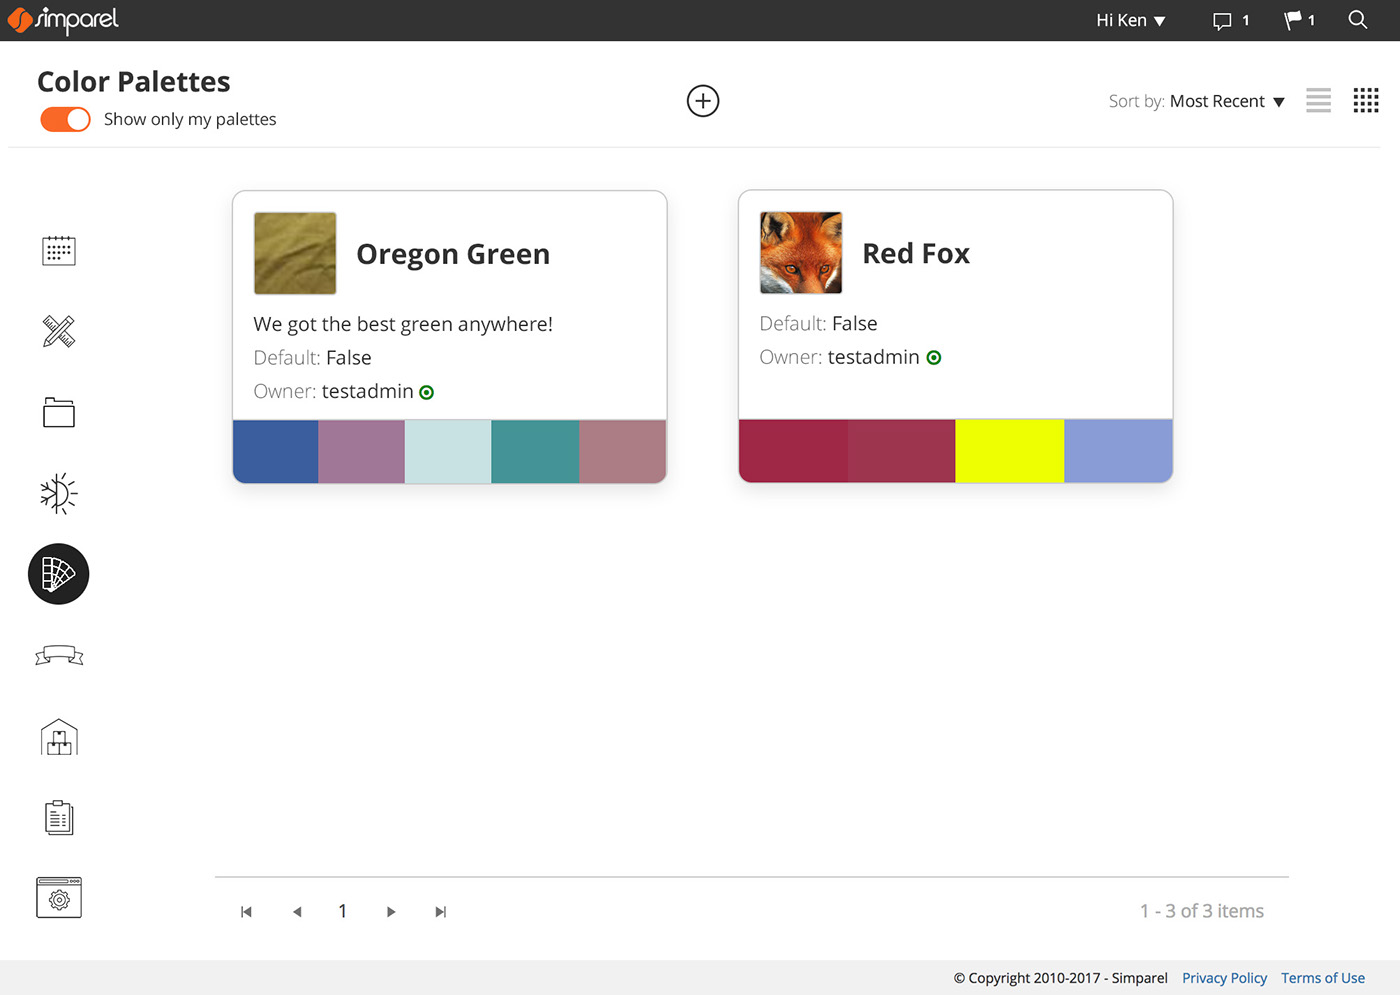Add a new color palette

click(x=703, y=101)
